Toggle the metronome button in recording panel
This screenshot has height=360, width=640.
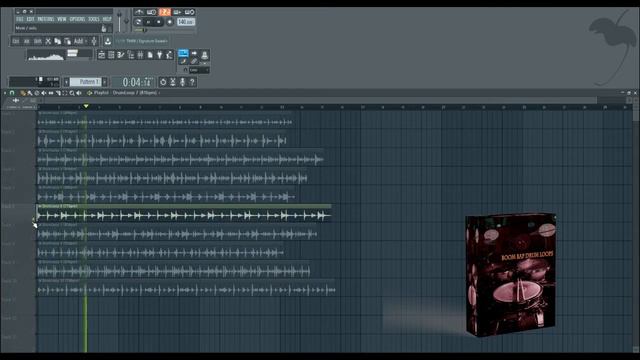click(x=139, y=12)
